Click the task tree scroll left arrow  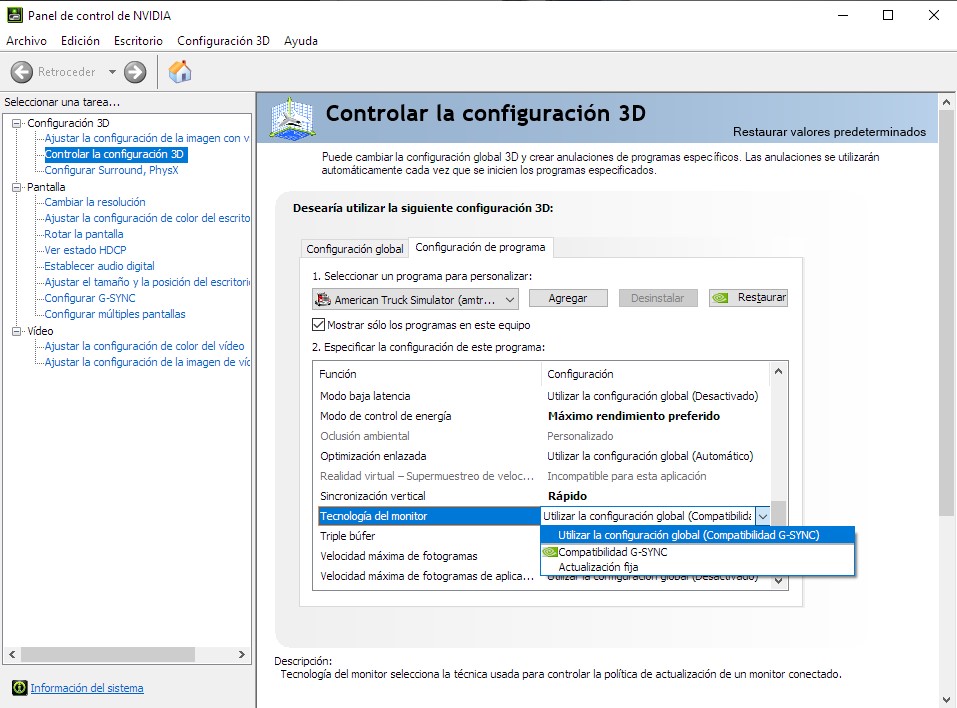(12, 654)
